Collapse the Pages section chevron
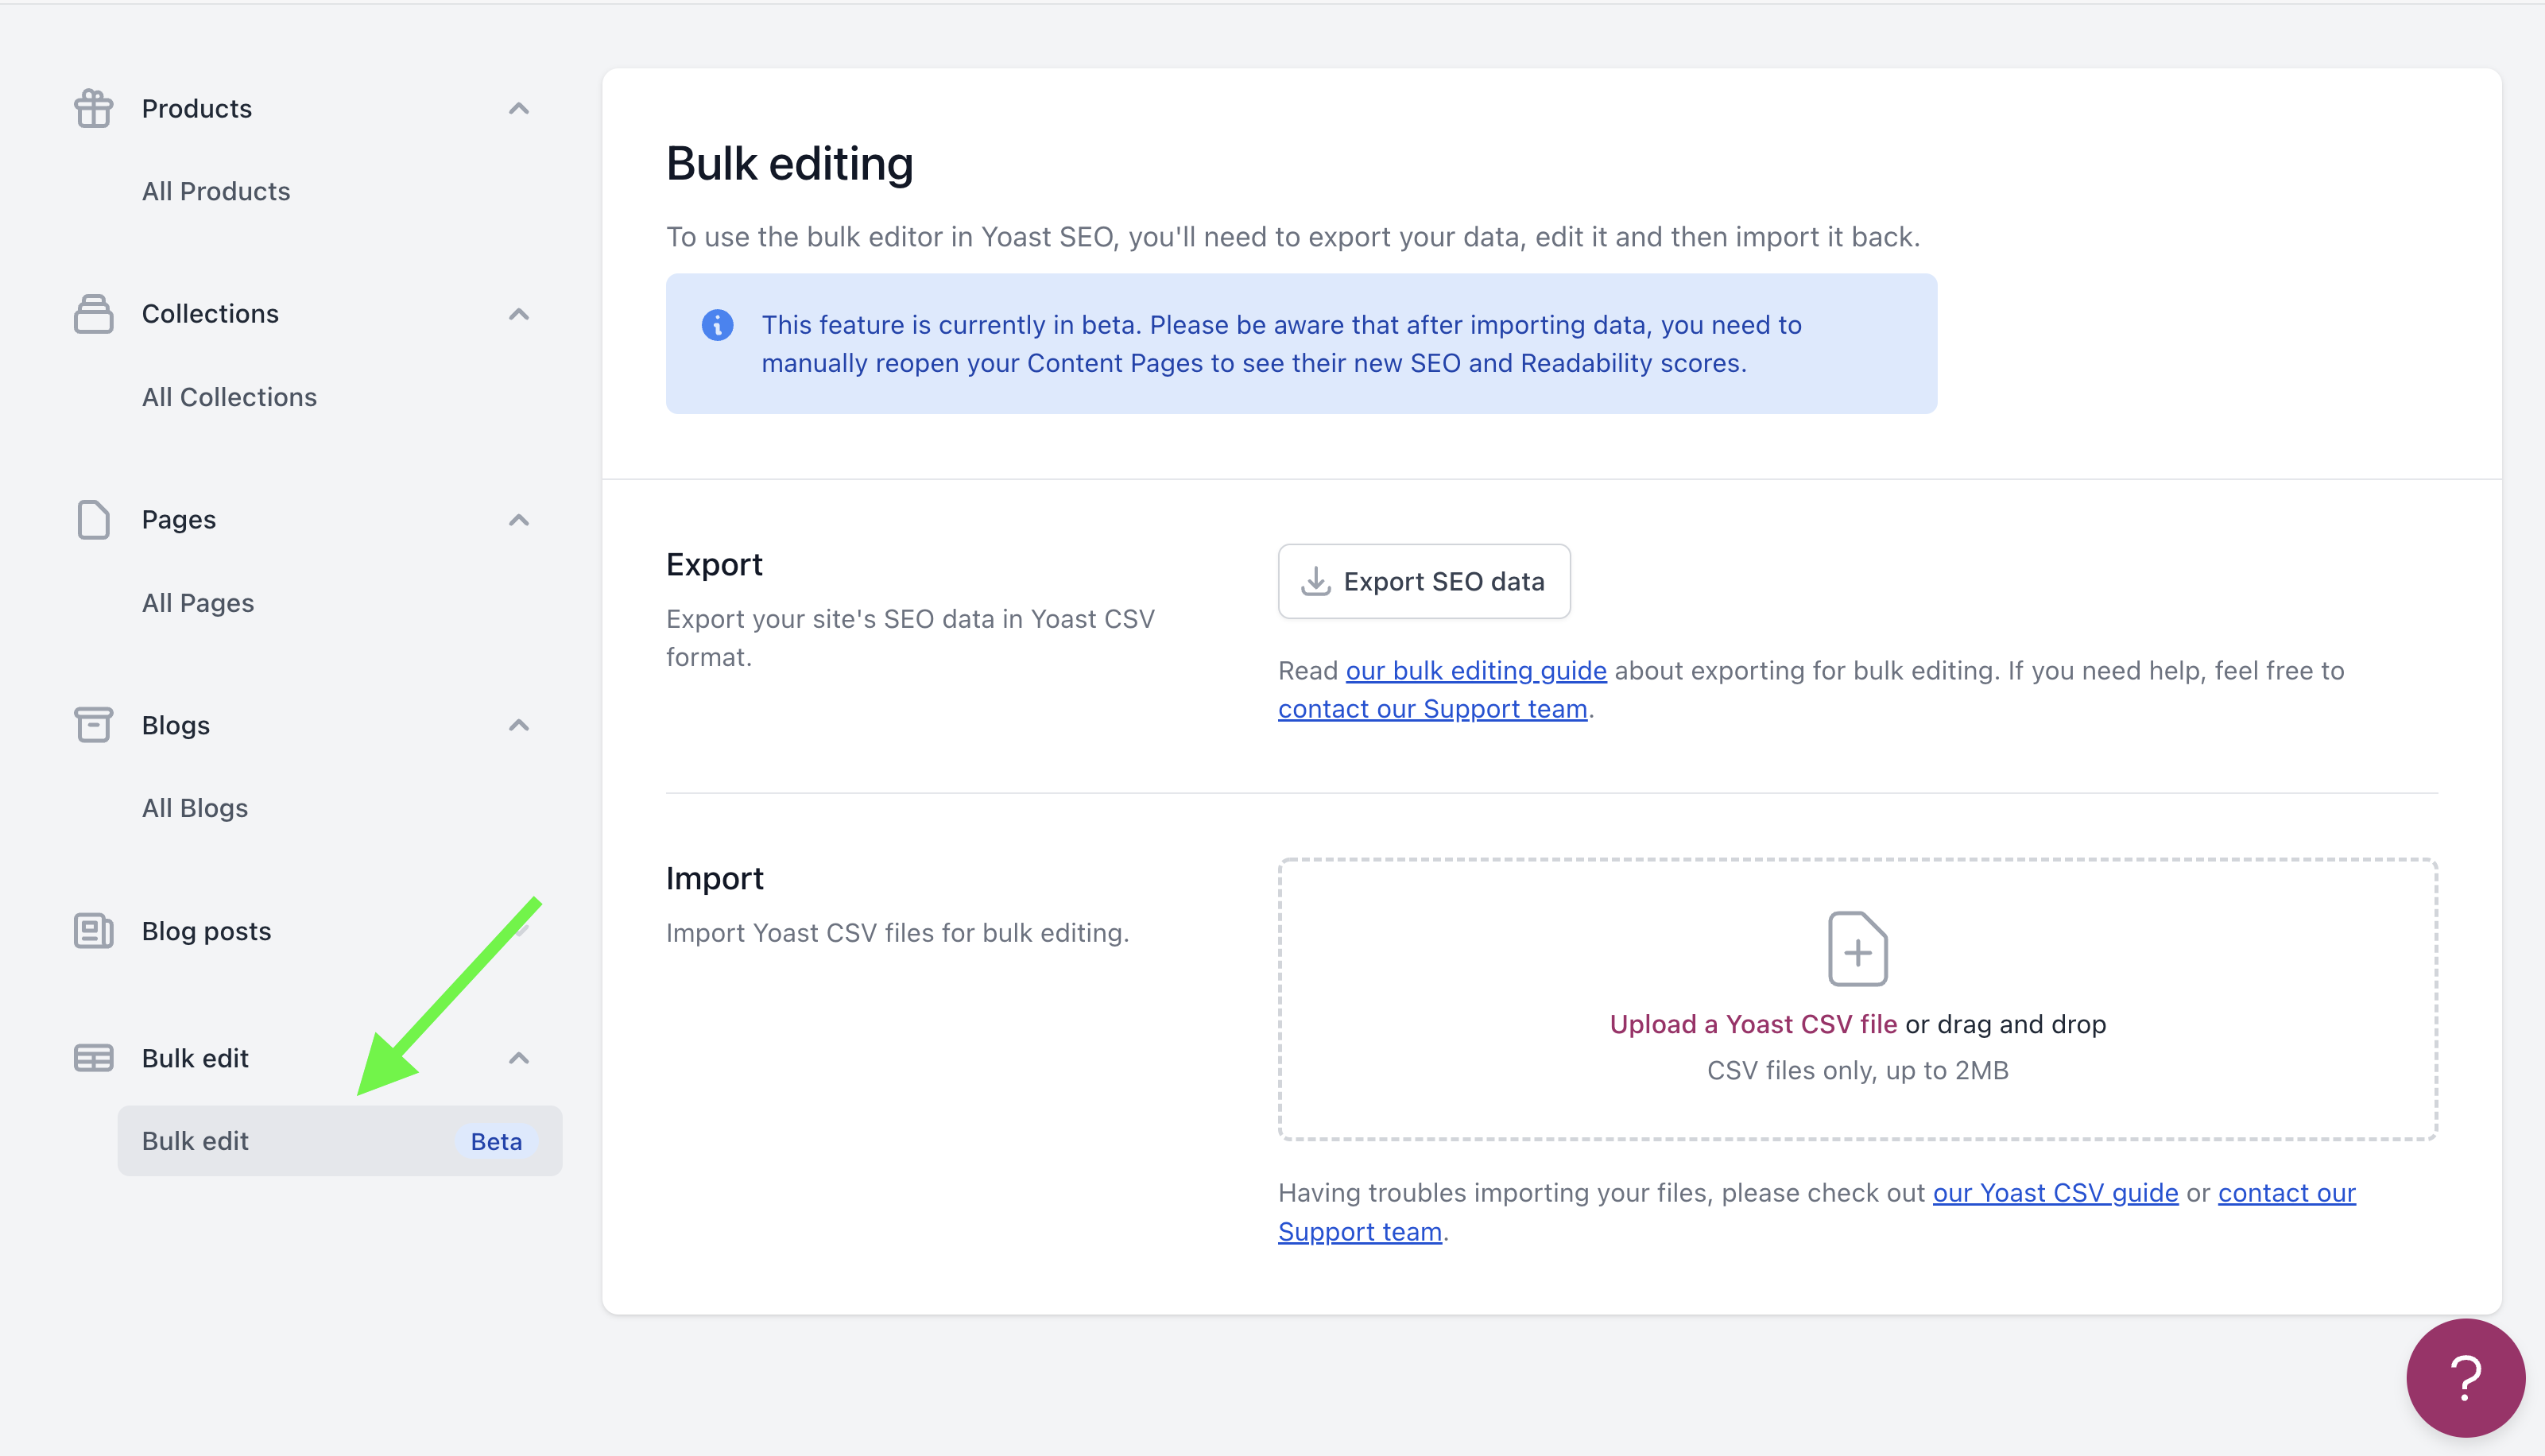 point(518,520)
